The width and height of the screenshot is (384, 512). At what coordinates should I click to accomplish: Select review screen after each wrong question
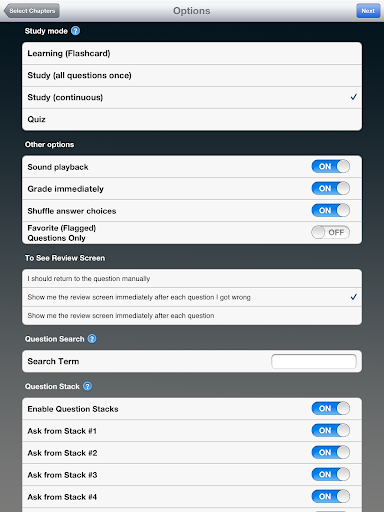pyautogui.click(x=192, y=297)
